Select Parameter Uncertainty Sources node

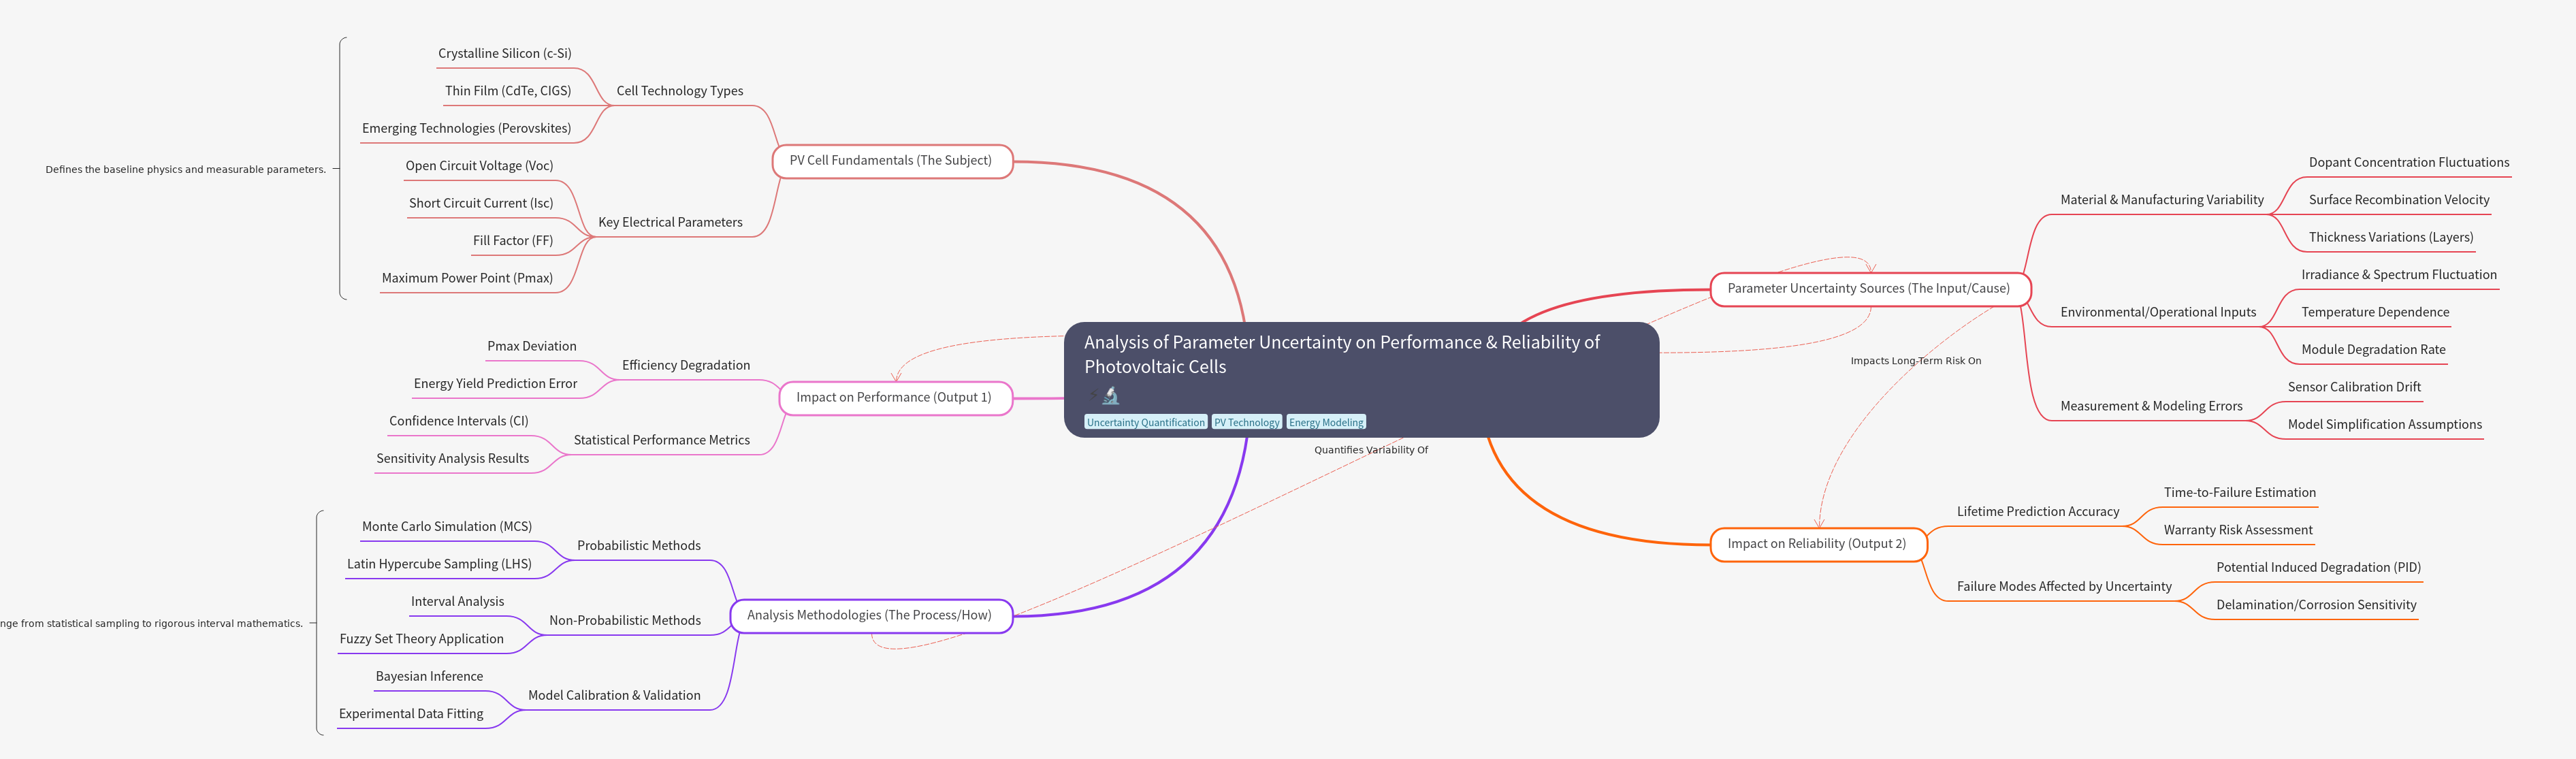point(1868,289)
